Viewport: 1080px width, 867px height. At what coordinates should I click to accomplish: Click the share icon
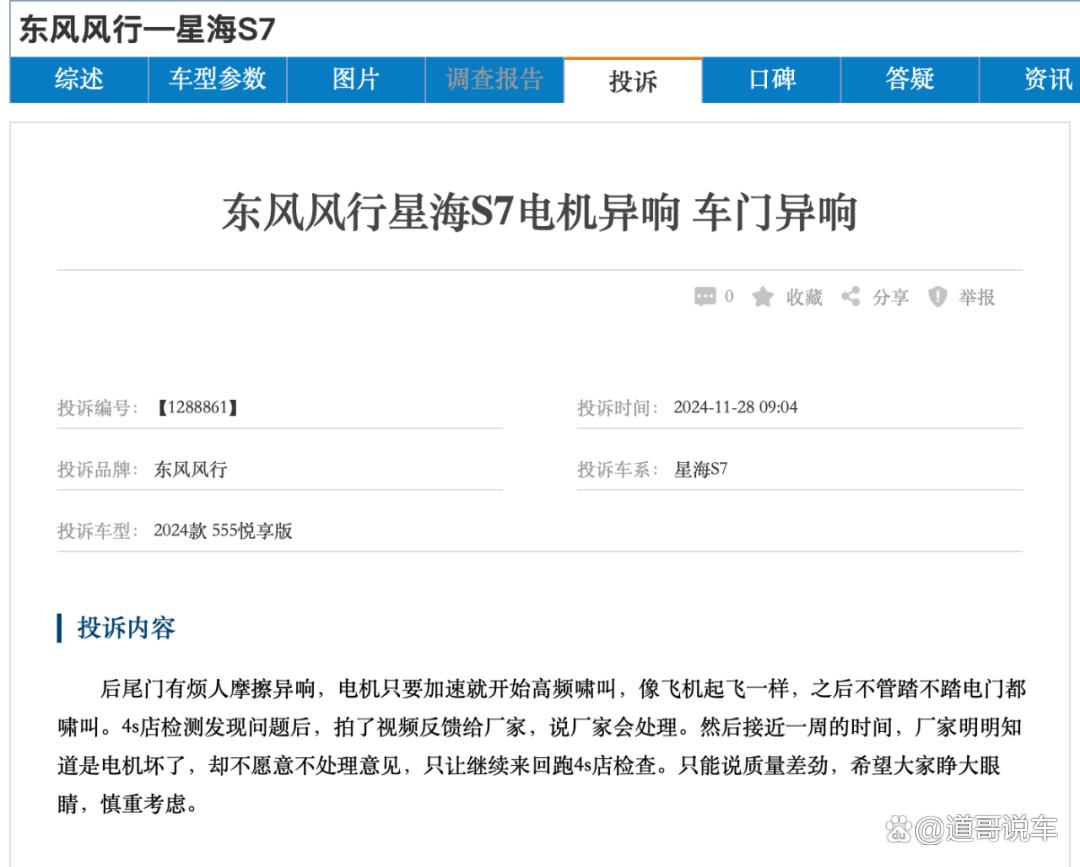[851, 297]
